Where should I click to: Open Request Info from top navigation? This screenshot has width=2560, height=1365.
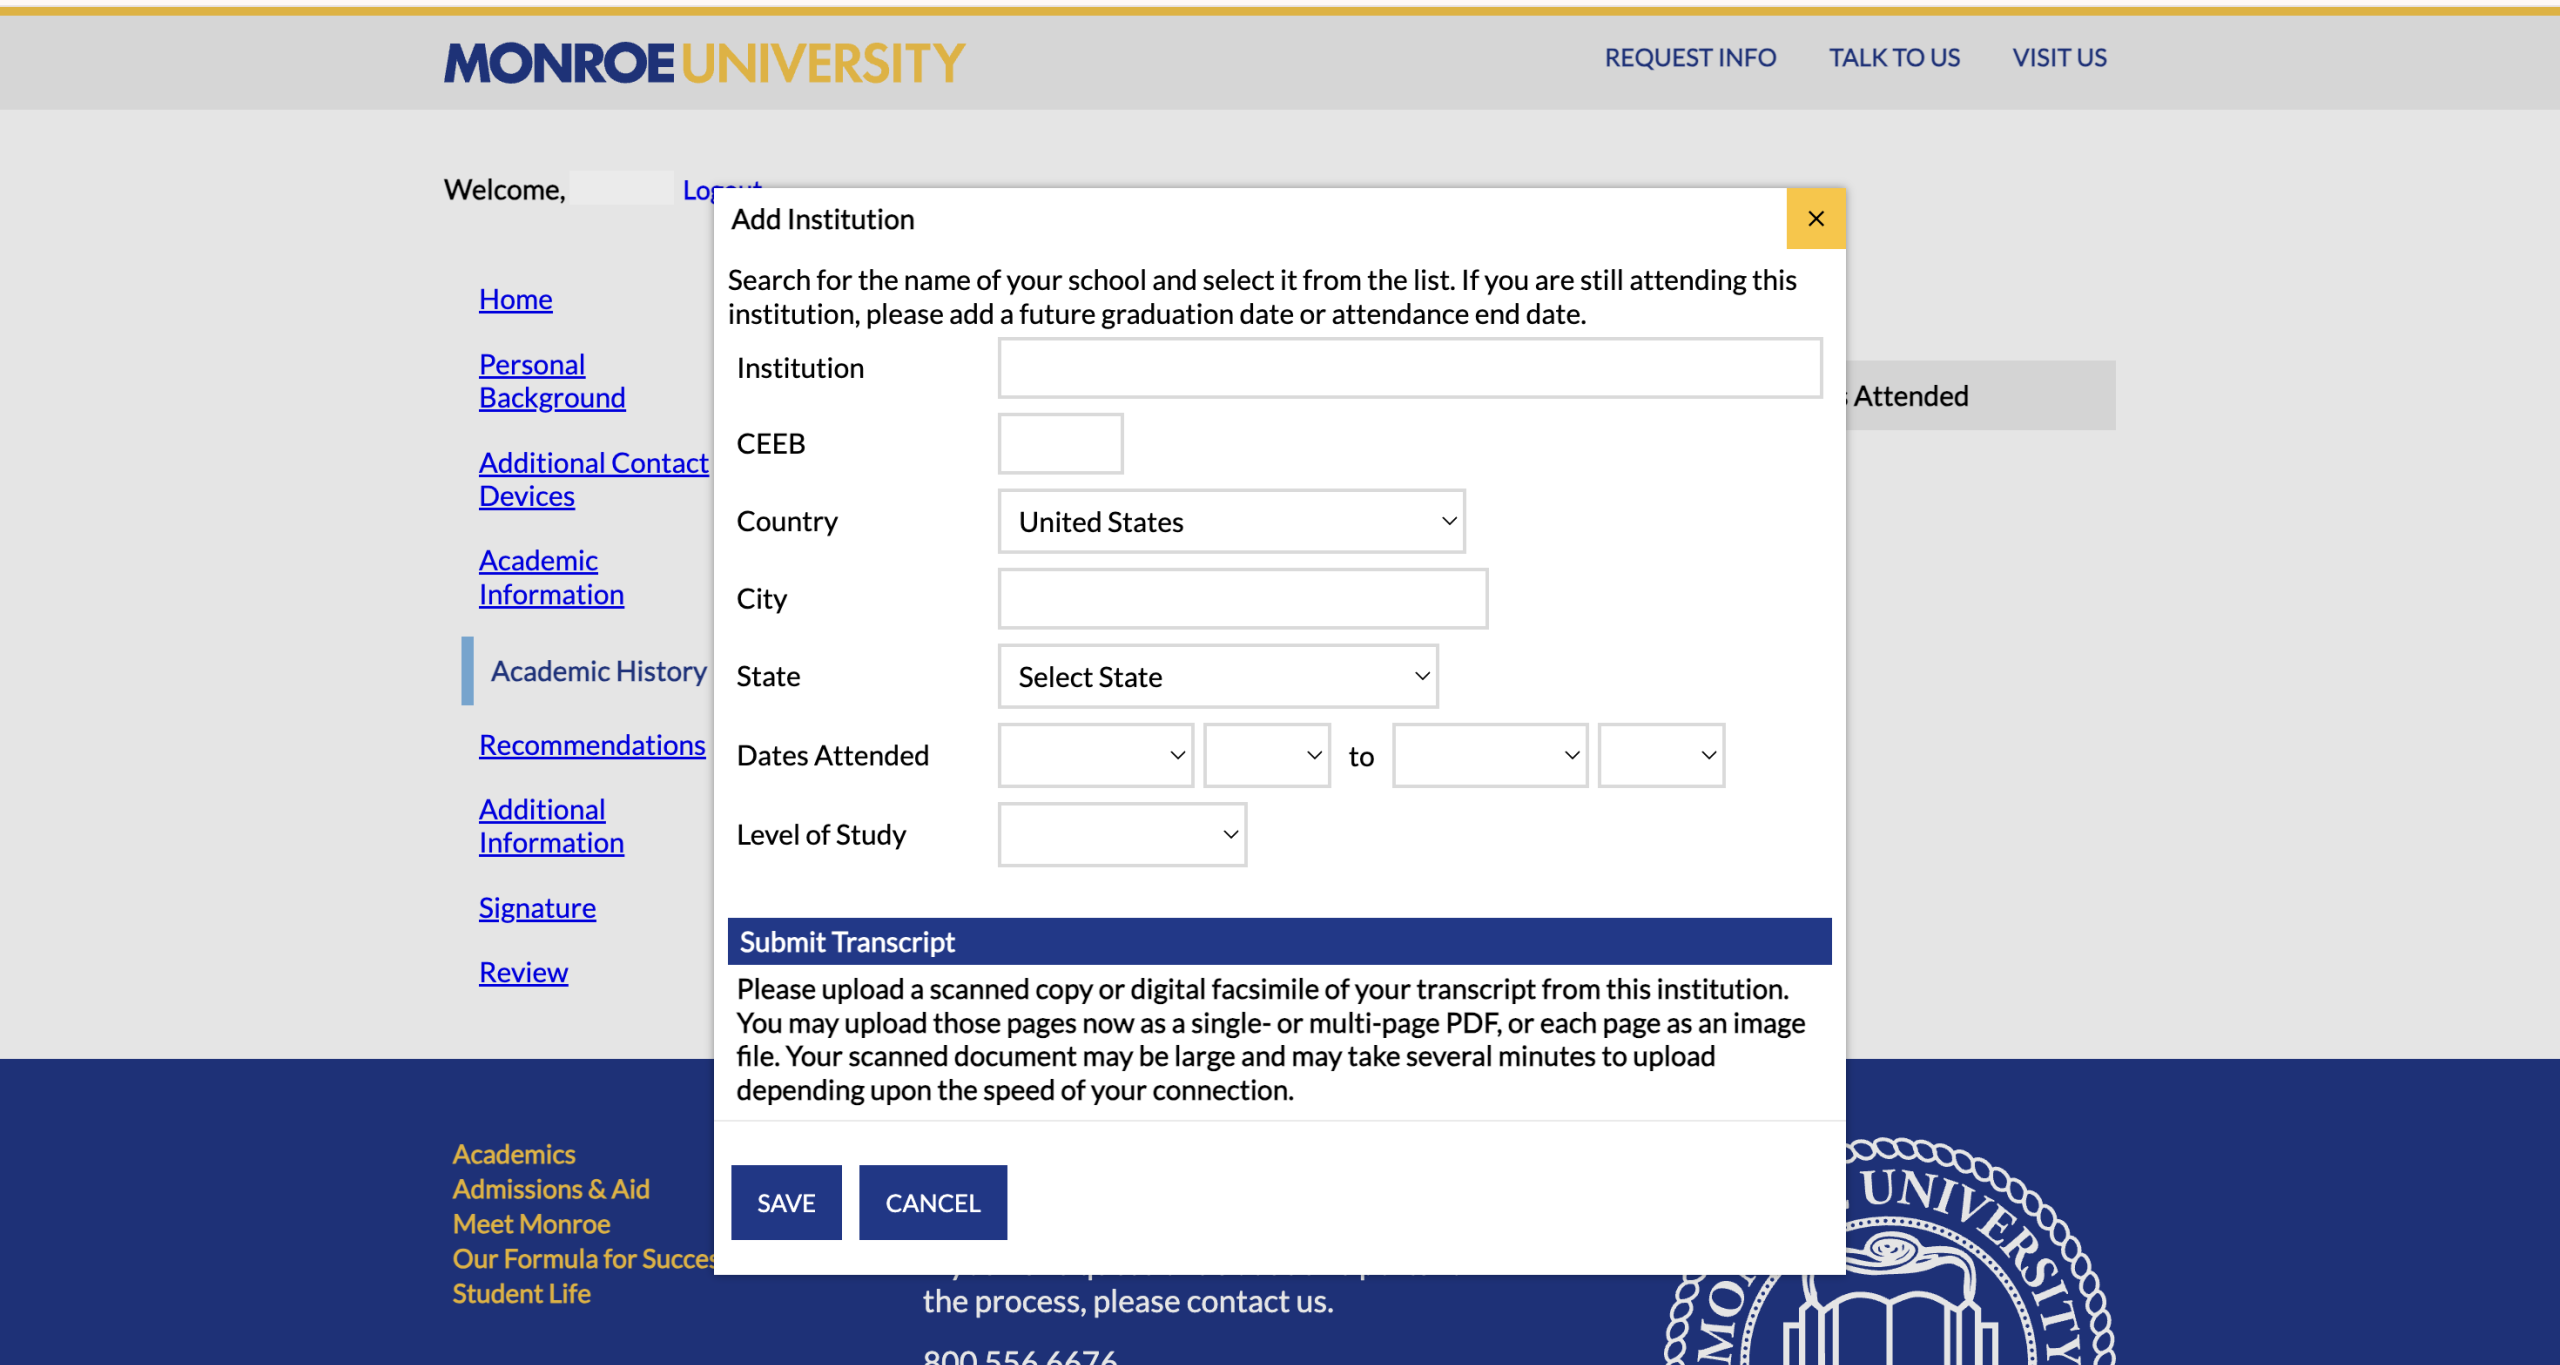[x=1690, y=58]
